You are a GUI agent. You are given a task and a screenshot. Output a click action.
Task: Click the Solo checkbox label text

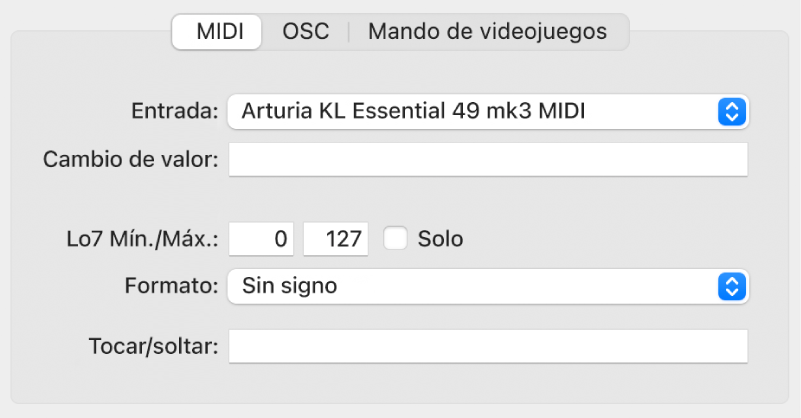click(x=441, y=239)
